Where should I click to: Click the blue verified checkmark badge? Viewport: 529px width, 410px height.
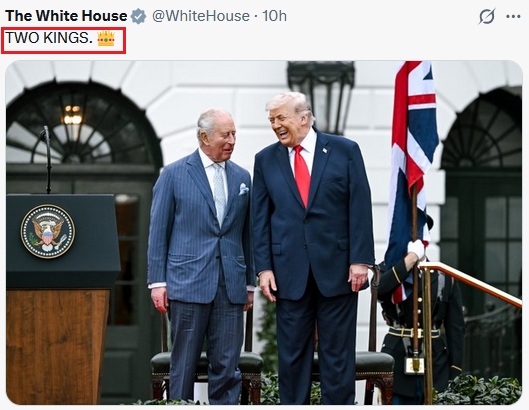point(138,16)
